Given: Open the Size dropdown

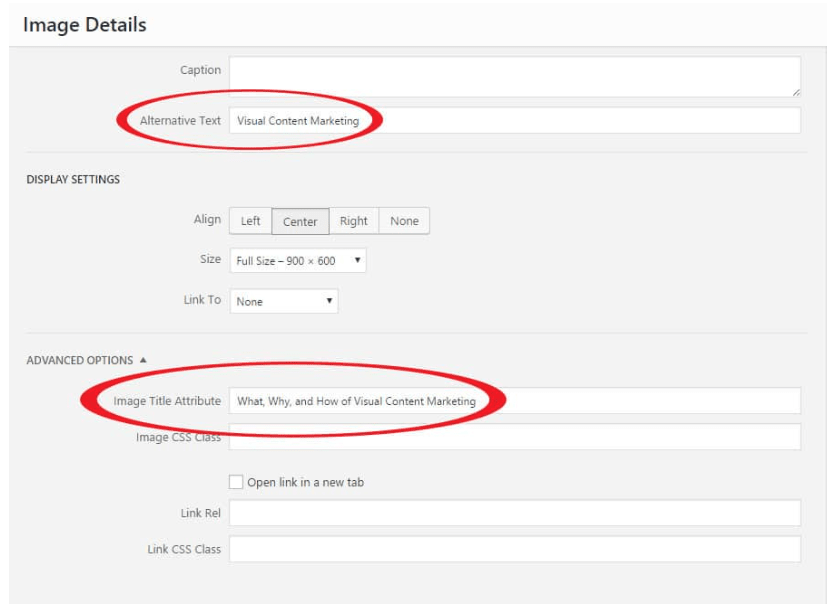Looking at the screenshot, I should (x=298, y=261).
